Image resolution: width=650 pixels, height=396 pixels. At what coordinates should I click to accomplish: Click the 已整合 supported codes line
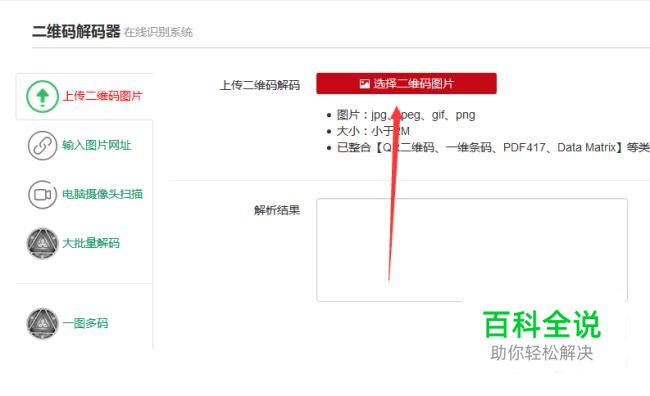point(493,148)
